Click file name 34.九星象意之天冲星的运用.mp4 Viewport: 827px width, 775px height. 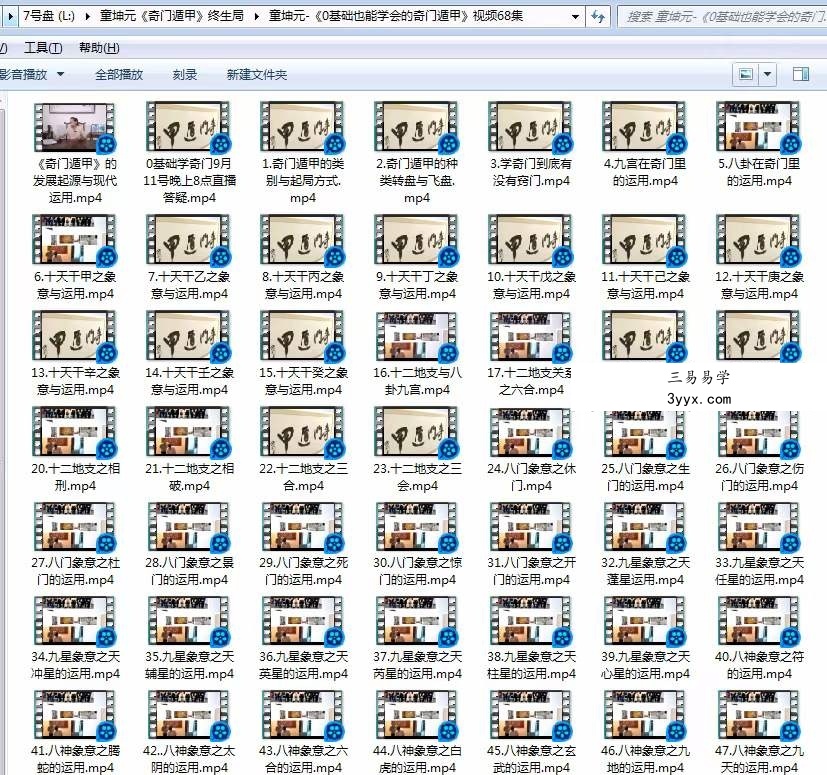click(x=75, y=665)
